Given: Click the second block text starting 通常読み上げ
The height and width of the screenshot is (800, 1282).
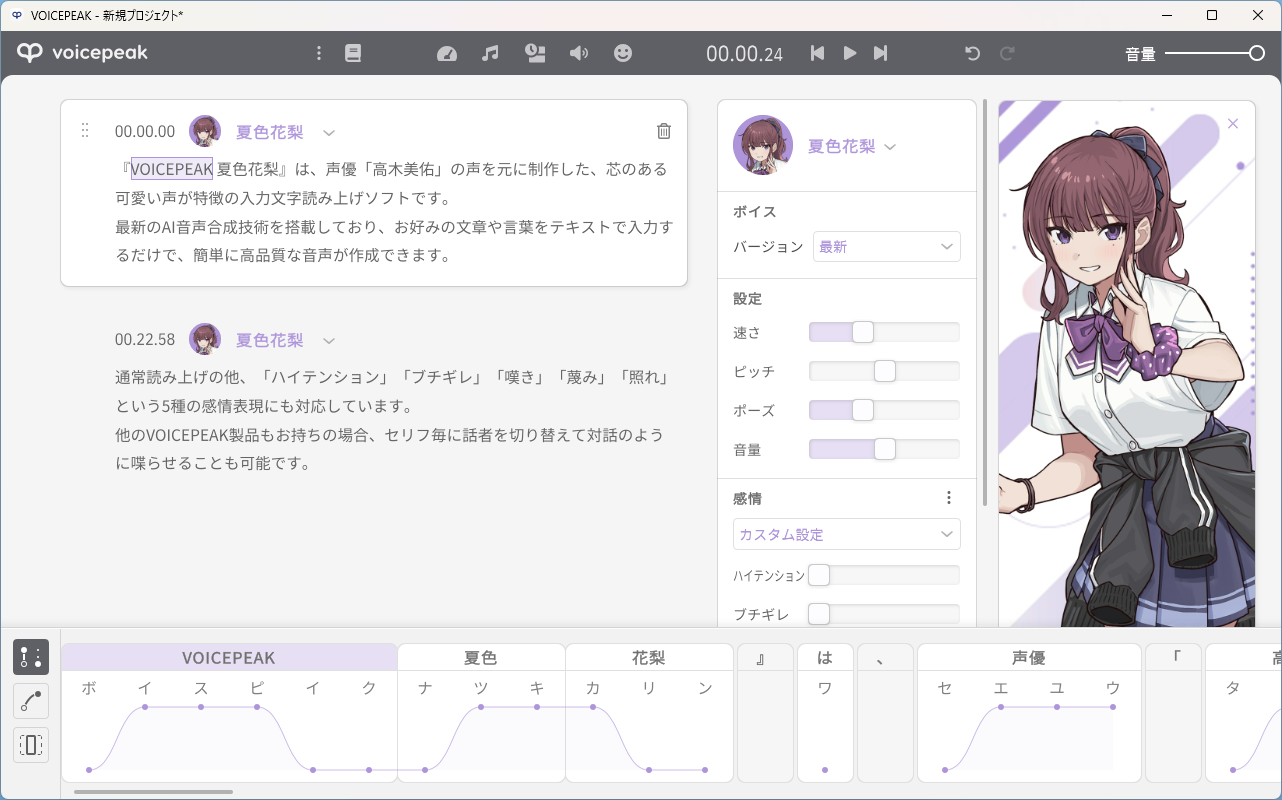Looking at the screenshot, I should 392,420.
